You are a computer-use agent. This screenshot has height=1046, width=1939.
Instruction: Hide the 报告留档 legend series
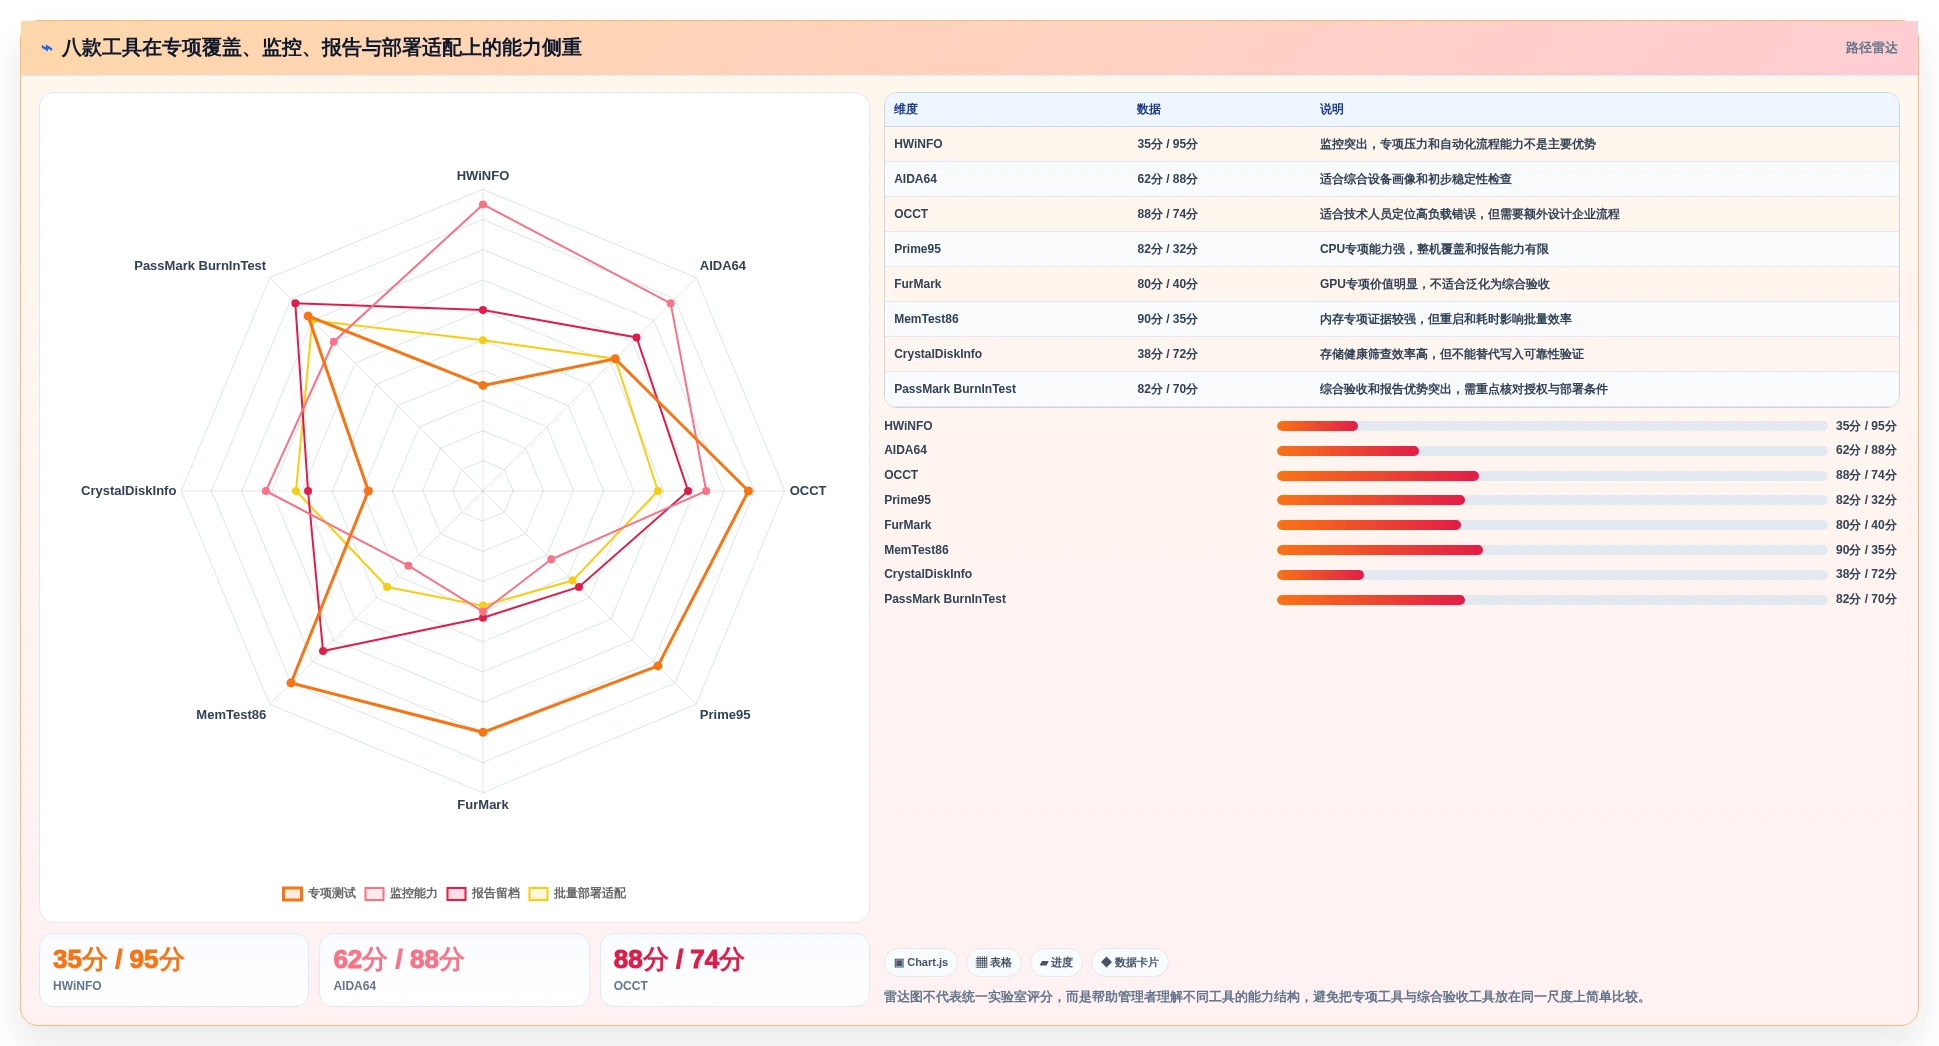[x=483, y=894]
